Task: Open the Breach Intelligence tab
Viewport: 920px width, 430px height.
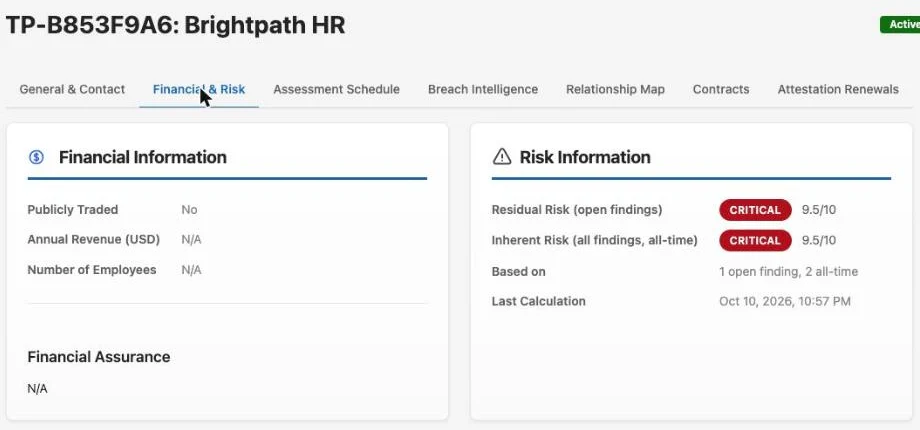Action: (483, 89)
